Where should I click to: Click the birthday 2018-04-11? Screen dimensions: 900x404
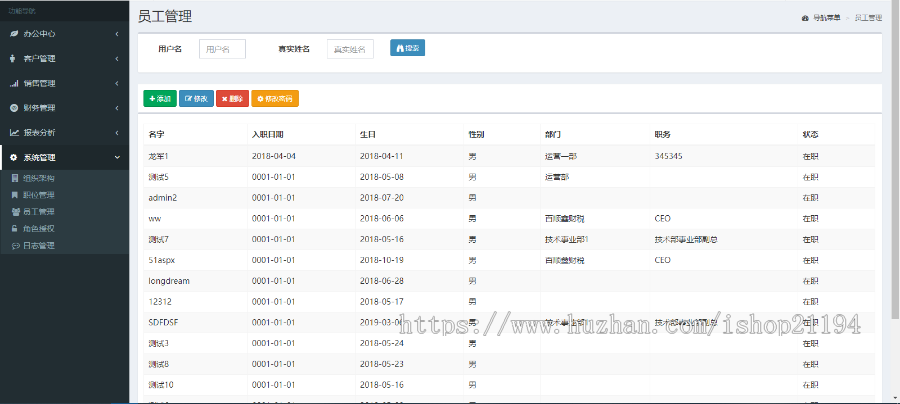[x=382, y=156]
